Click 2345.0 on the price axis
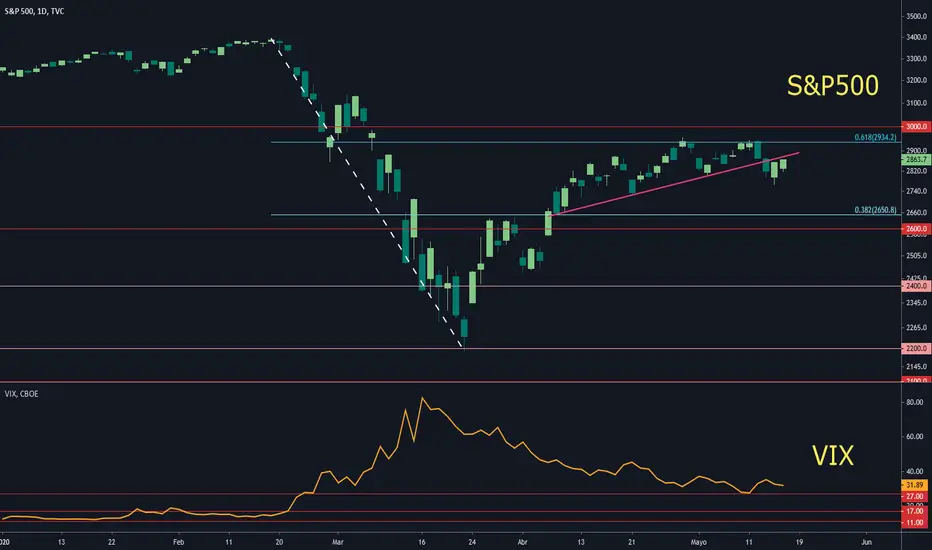The width and height of the screenshot is (932, 550). (917, 303)
